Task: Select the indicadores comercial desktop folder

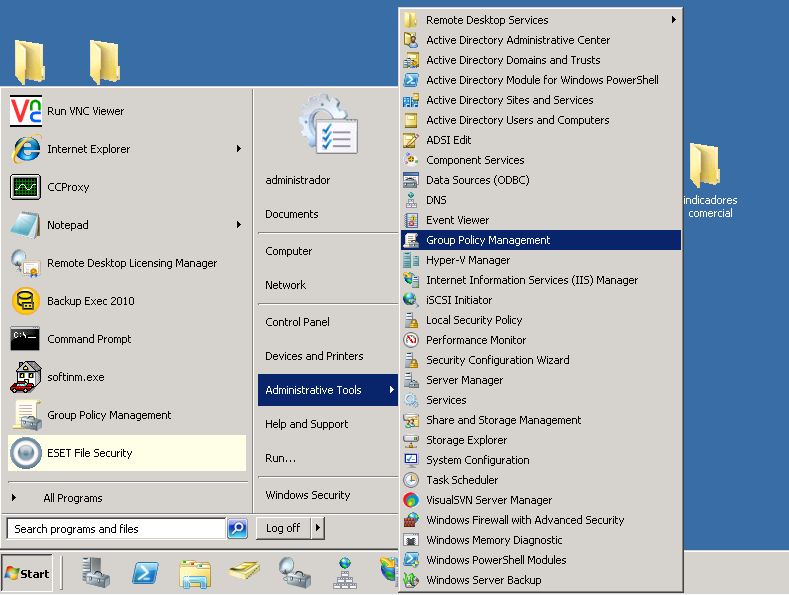Action: (710, 180)
